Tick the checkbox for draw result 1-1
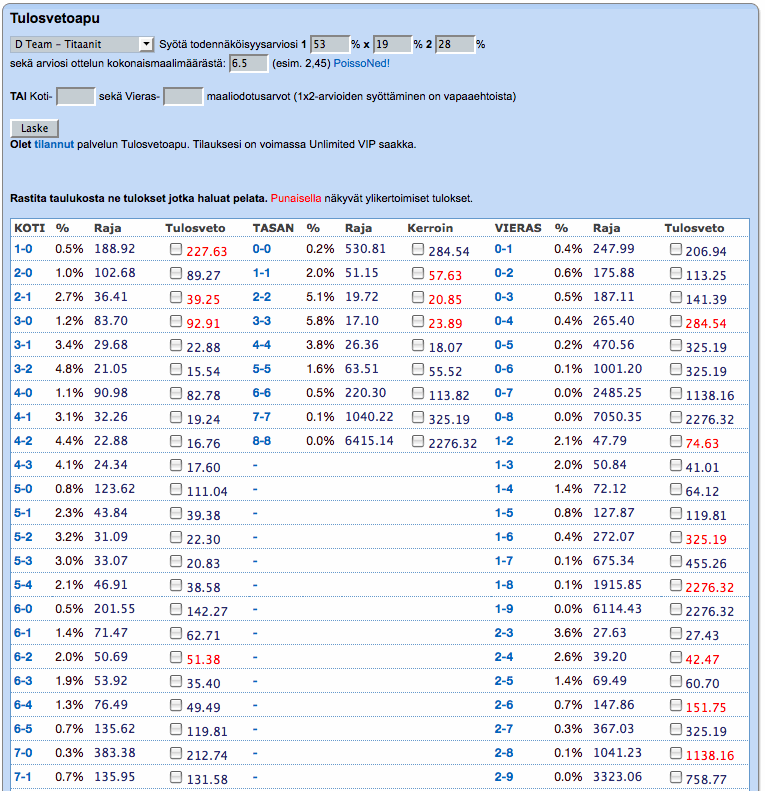Viewport: 765px width, 791px height. point(418,273)
